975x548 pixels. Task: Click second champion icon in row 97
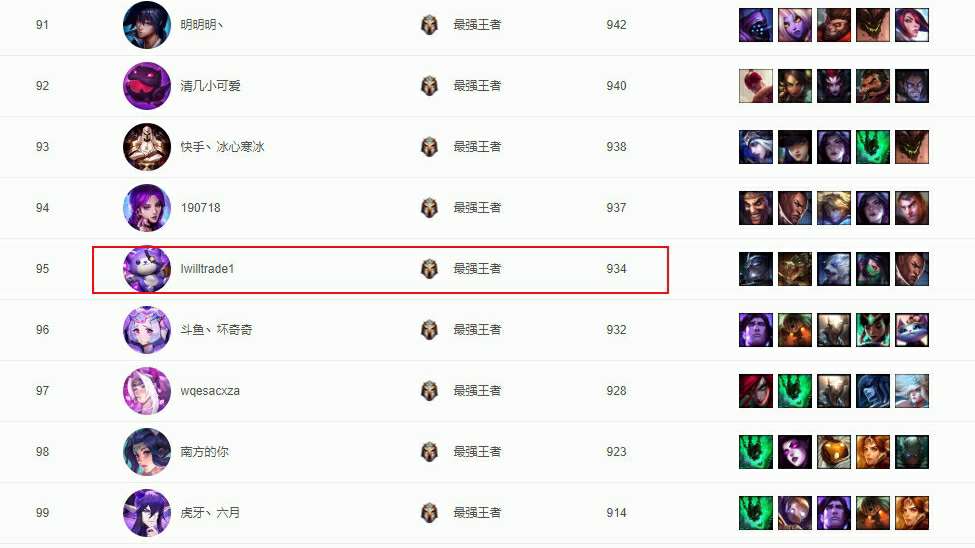[795, 391]
